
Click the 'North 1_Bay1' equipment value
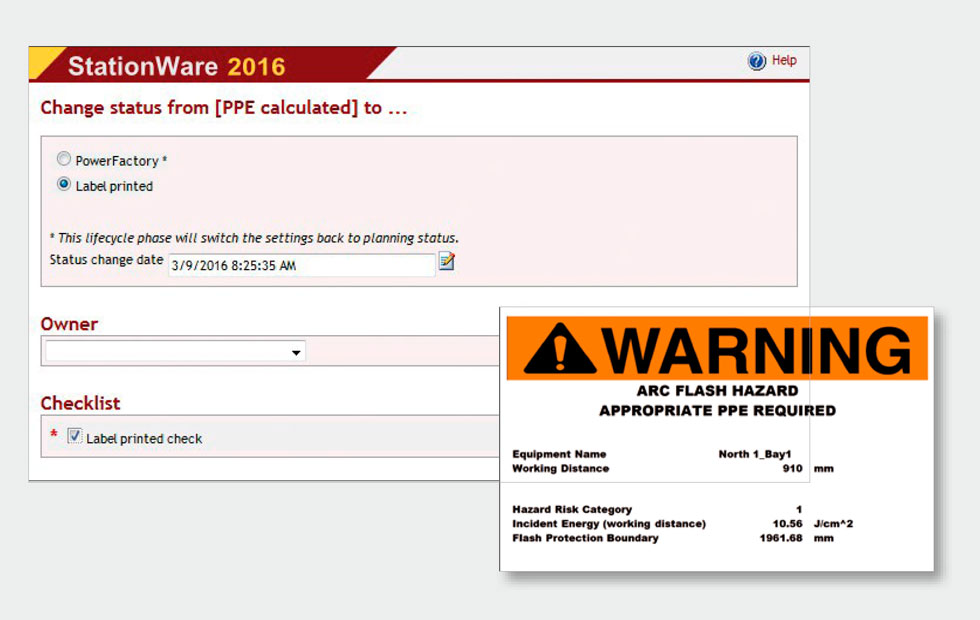click(755, 454)
